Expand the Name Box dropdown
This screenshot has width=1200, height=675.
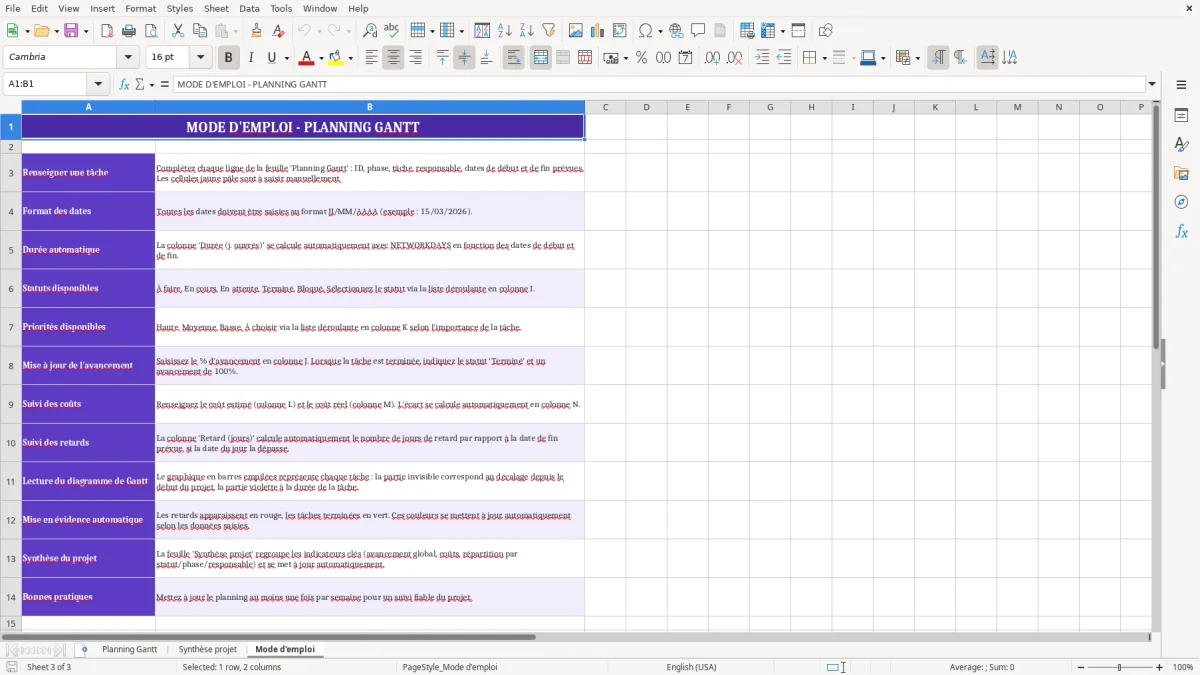(x=98, y=84)
